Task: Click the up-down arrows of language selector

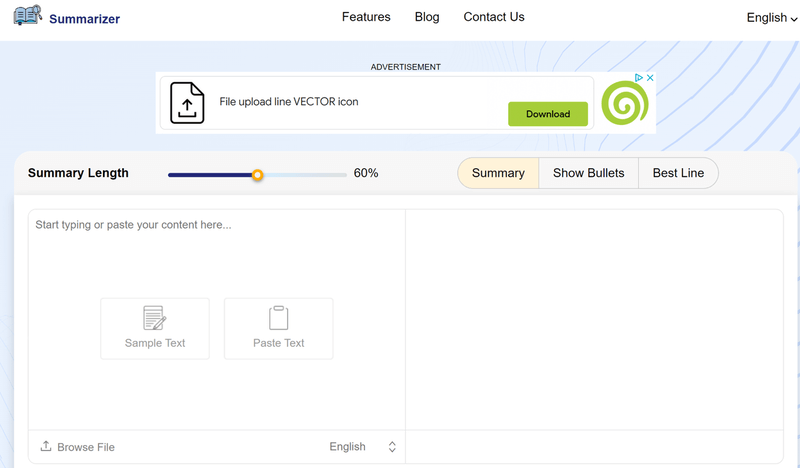Action: 392,447
